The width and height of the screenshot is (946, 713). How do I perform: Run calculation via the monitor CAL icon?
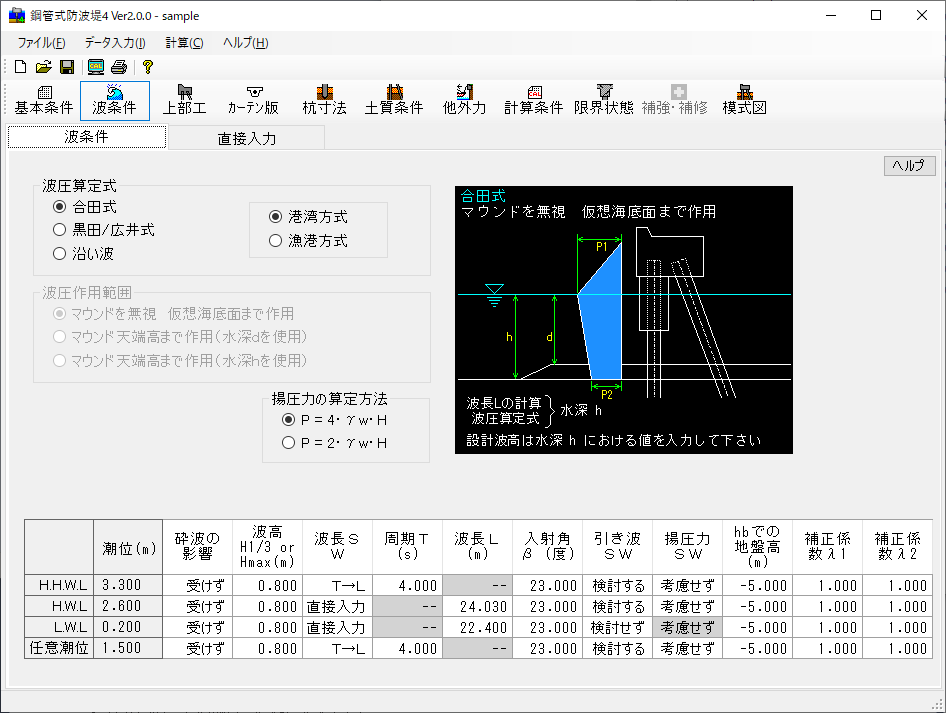95,67
